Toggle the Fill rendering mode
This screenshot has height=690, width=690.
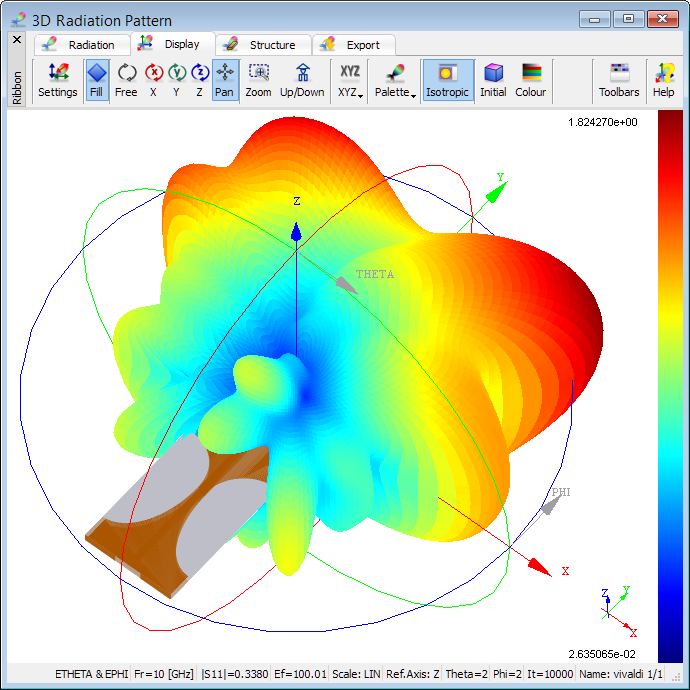[x=97, y=80]
